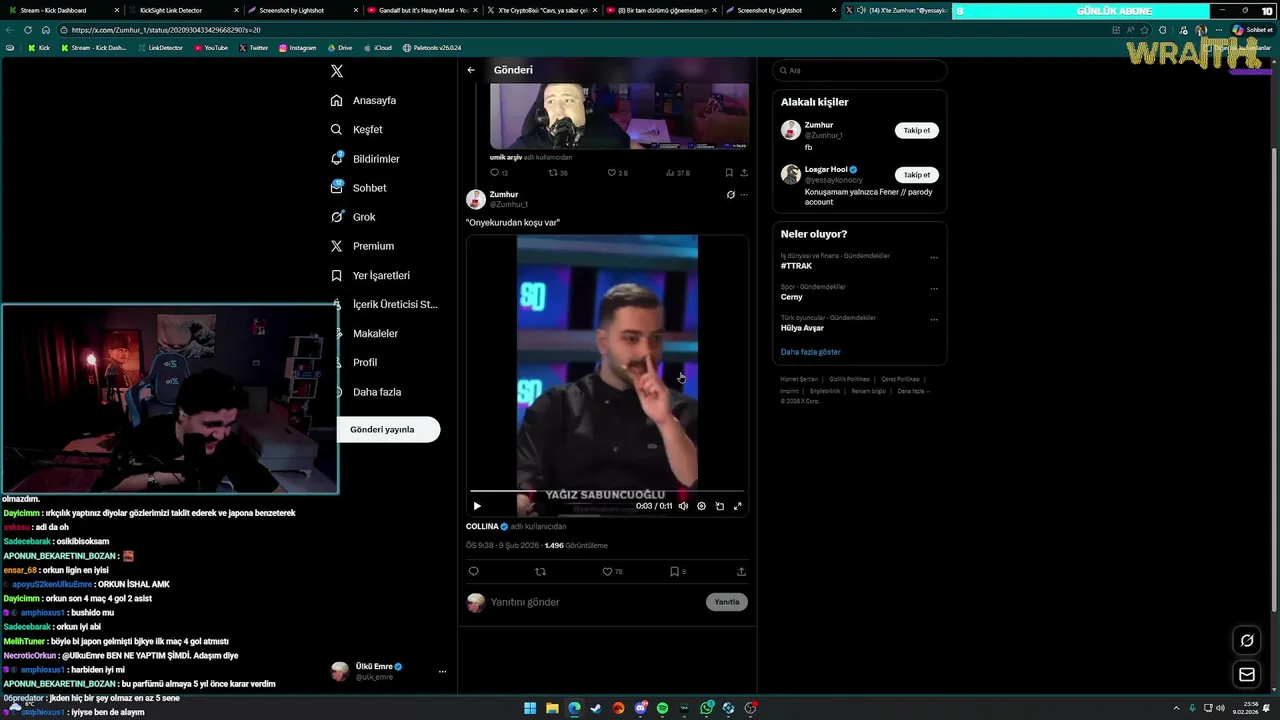The image size is (1280, 720).
Task: Click Gönderi yayınla post button
Action: coord(389,429)
